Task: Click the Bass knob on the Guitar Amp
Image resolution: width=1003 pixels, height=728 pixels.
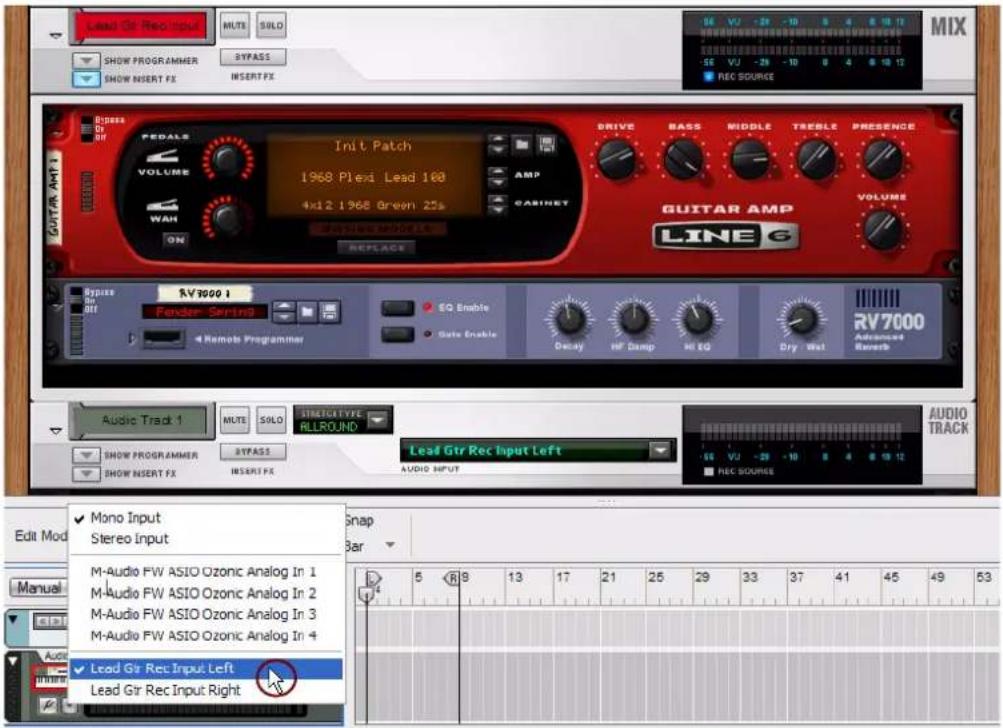Action: coord(684,159)
